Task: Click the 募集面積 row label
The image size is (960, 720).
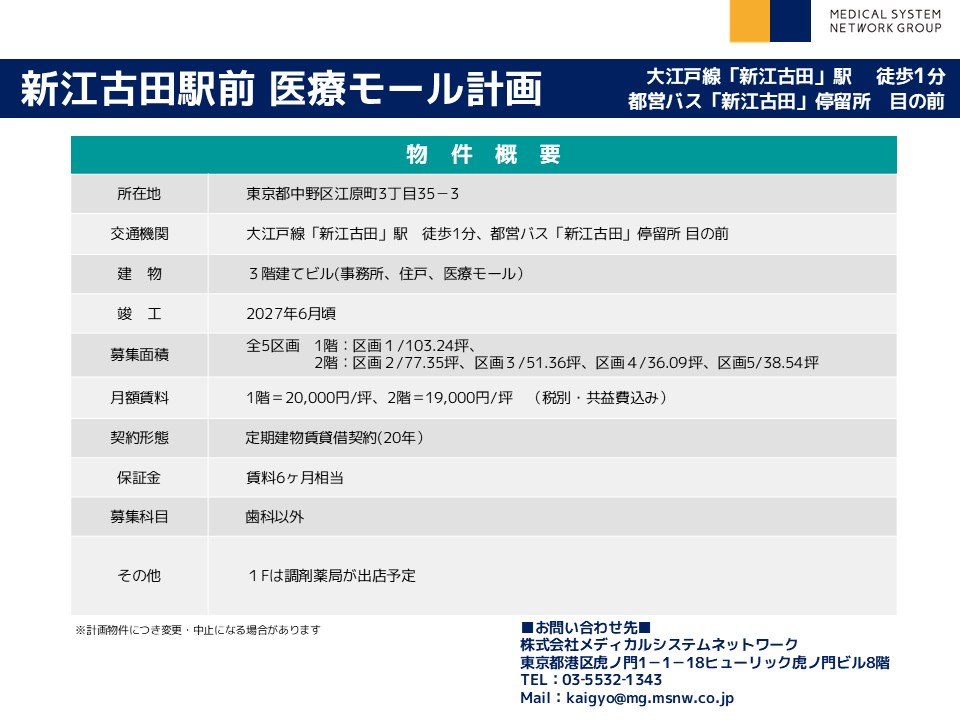Action: pyautogui.click(x=139, y=355)
